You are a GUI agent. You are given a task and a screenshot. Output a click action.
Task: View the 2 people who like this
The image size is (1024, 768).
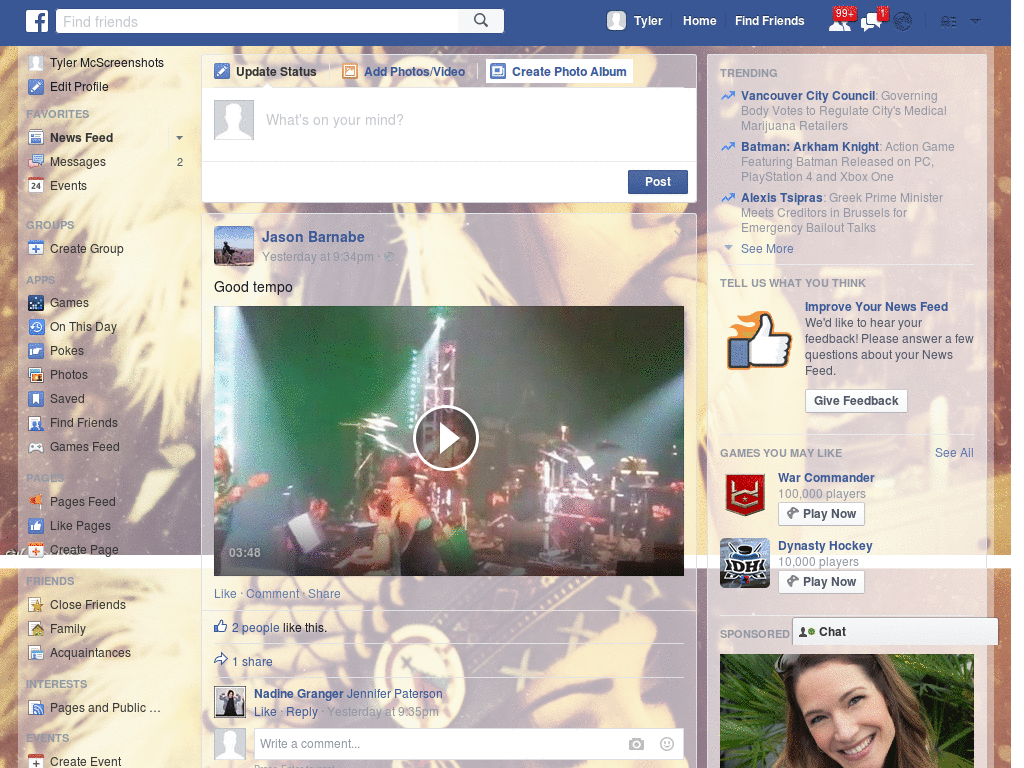point(255,628)
